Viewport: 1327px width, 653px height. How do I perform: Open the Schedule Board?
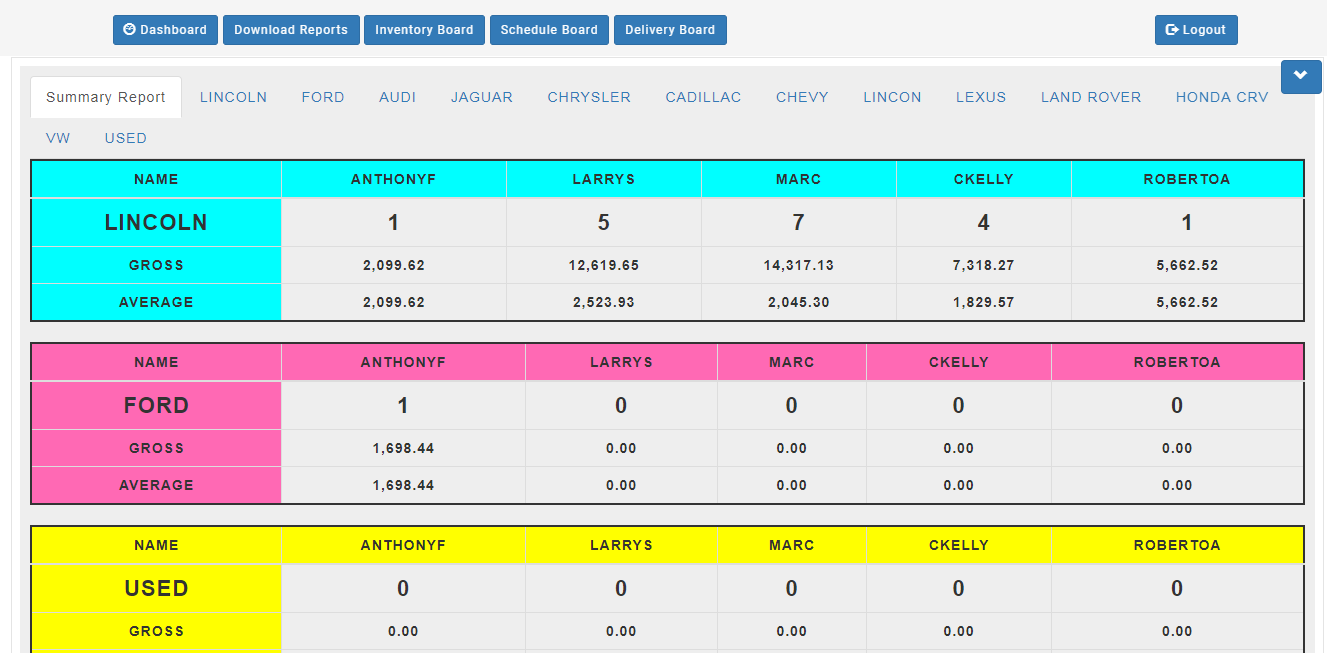[549, 30]
